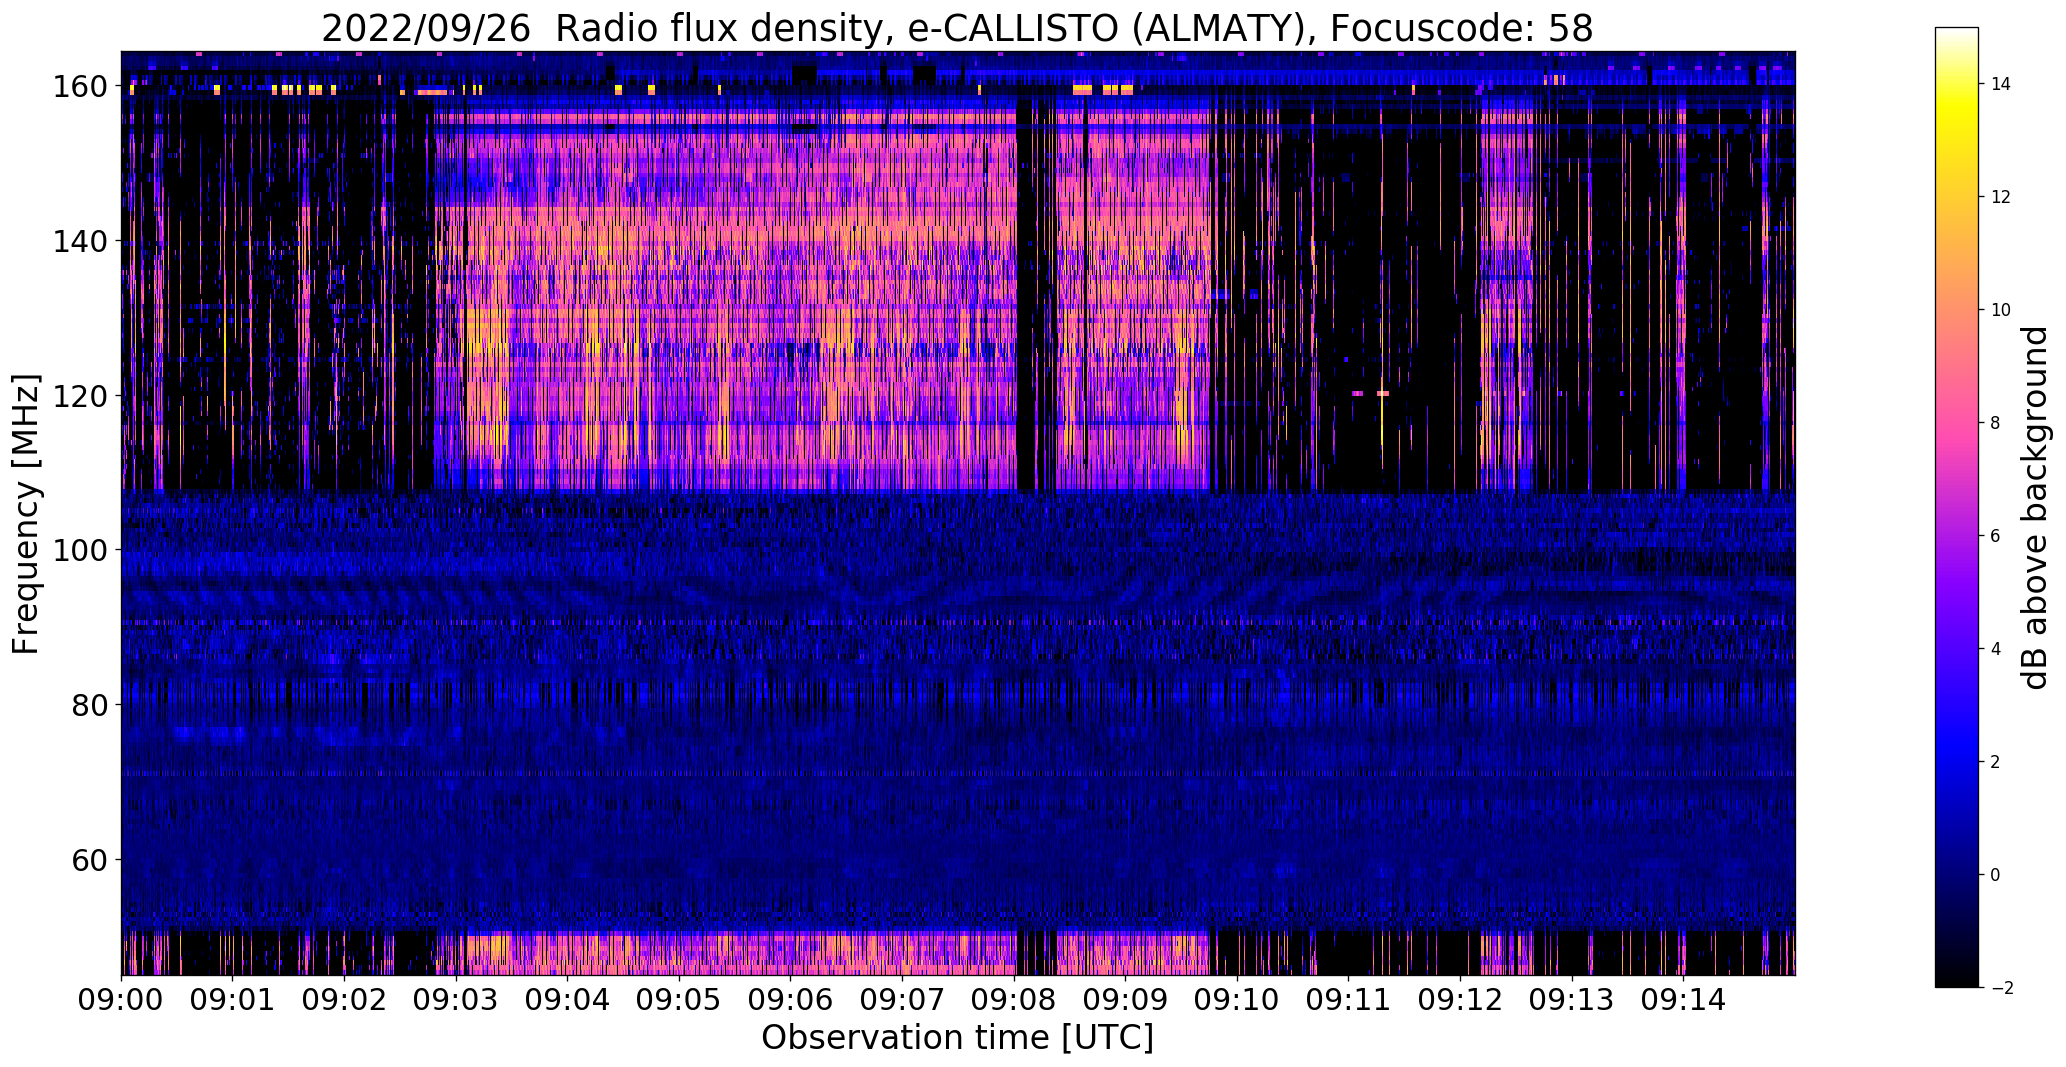Click the blue region of the colorbar near 2 dB

1957,762
